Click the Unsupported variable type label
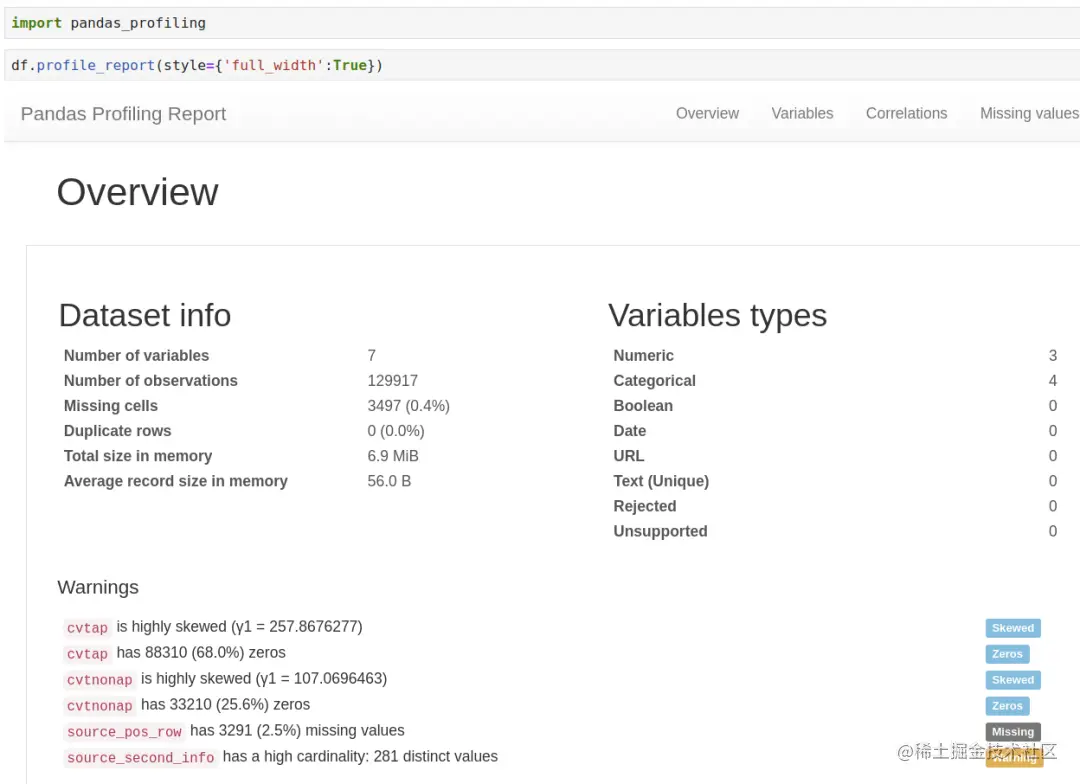Viewport: 1080px width, 784px height. point(660,531)
